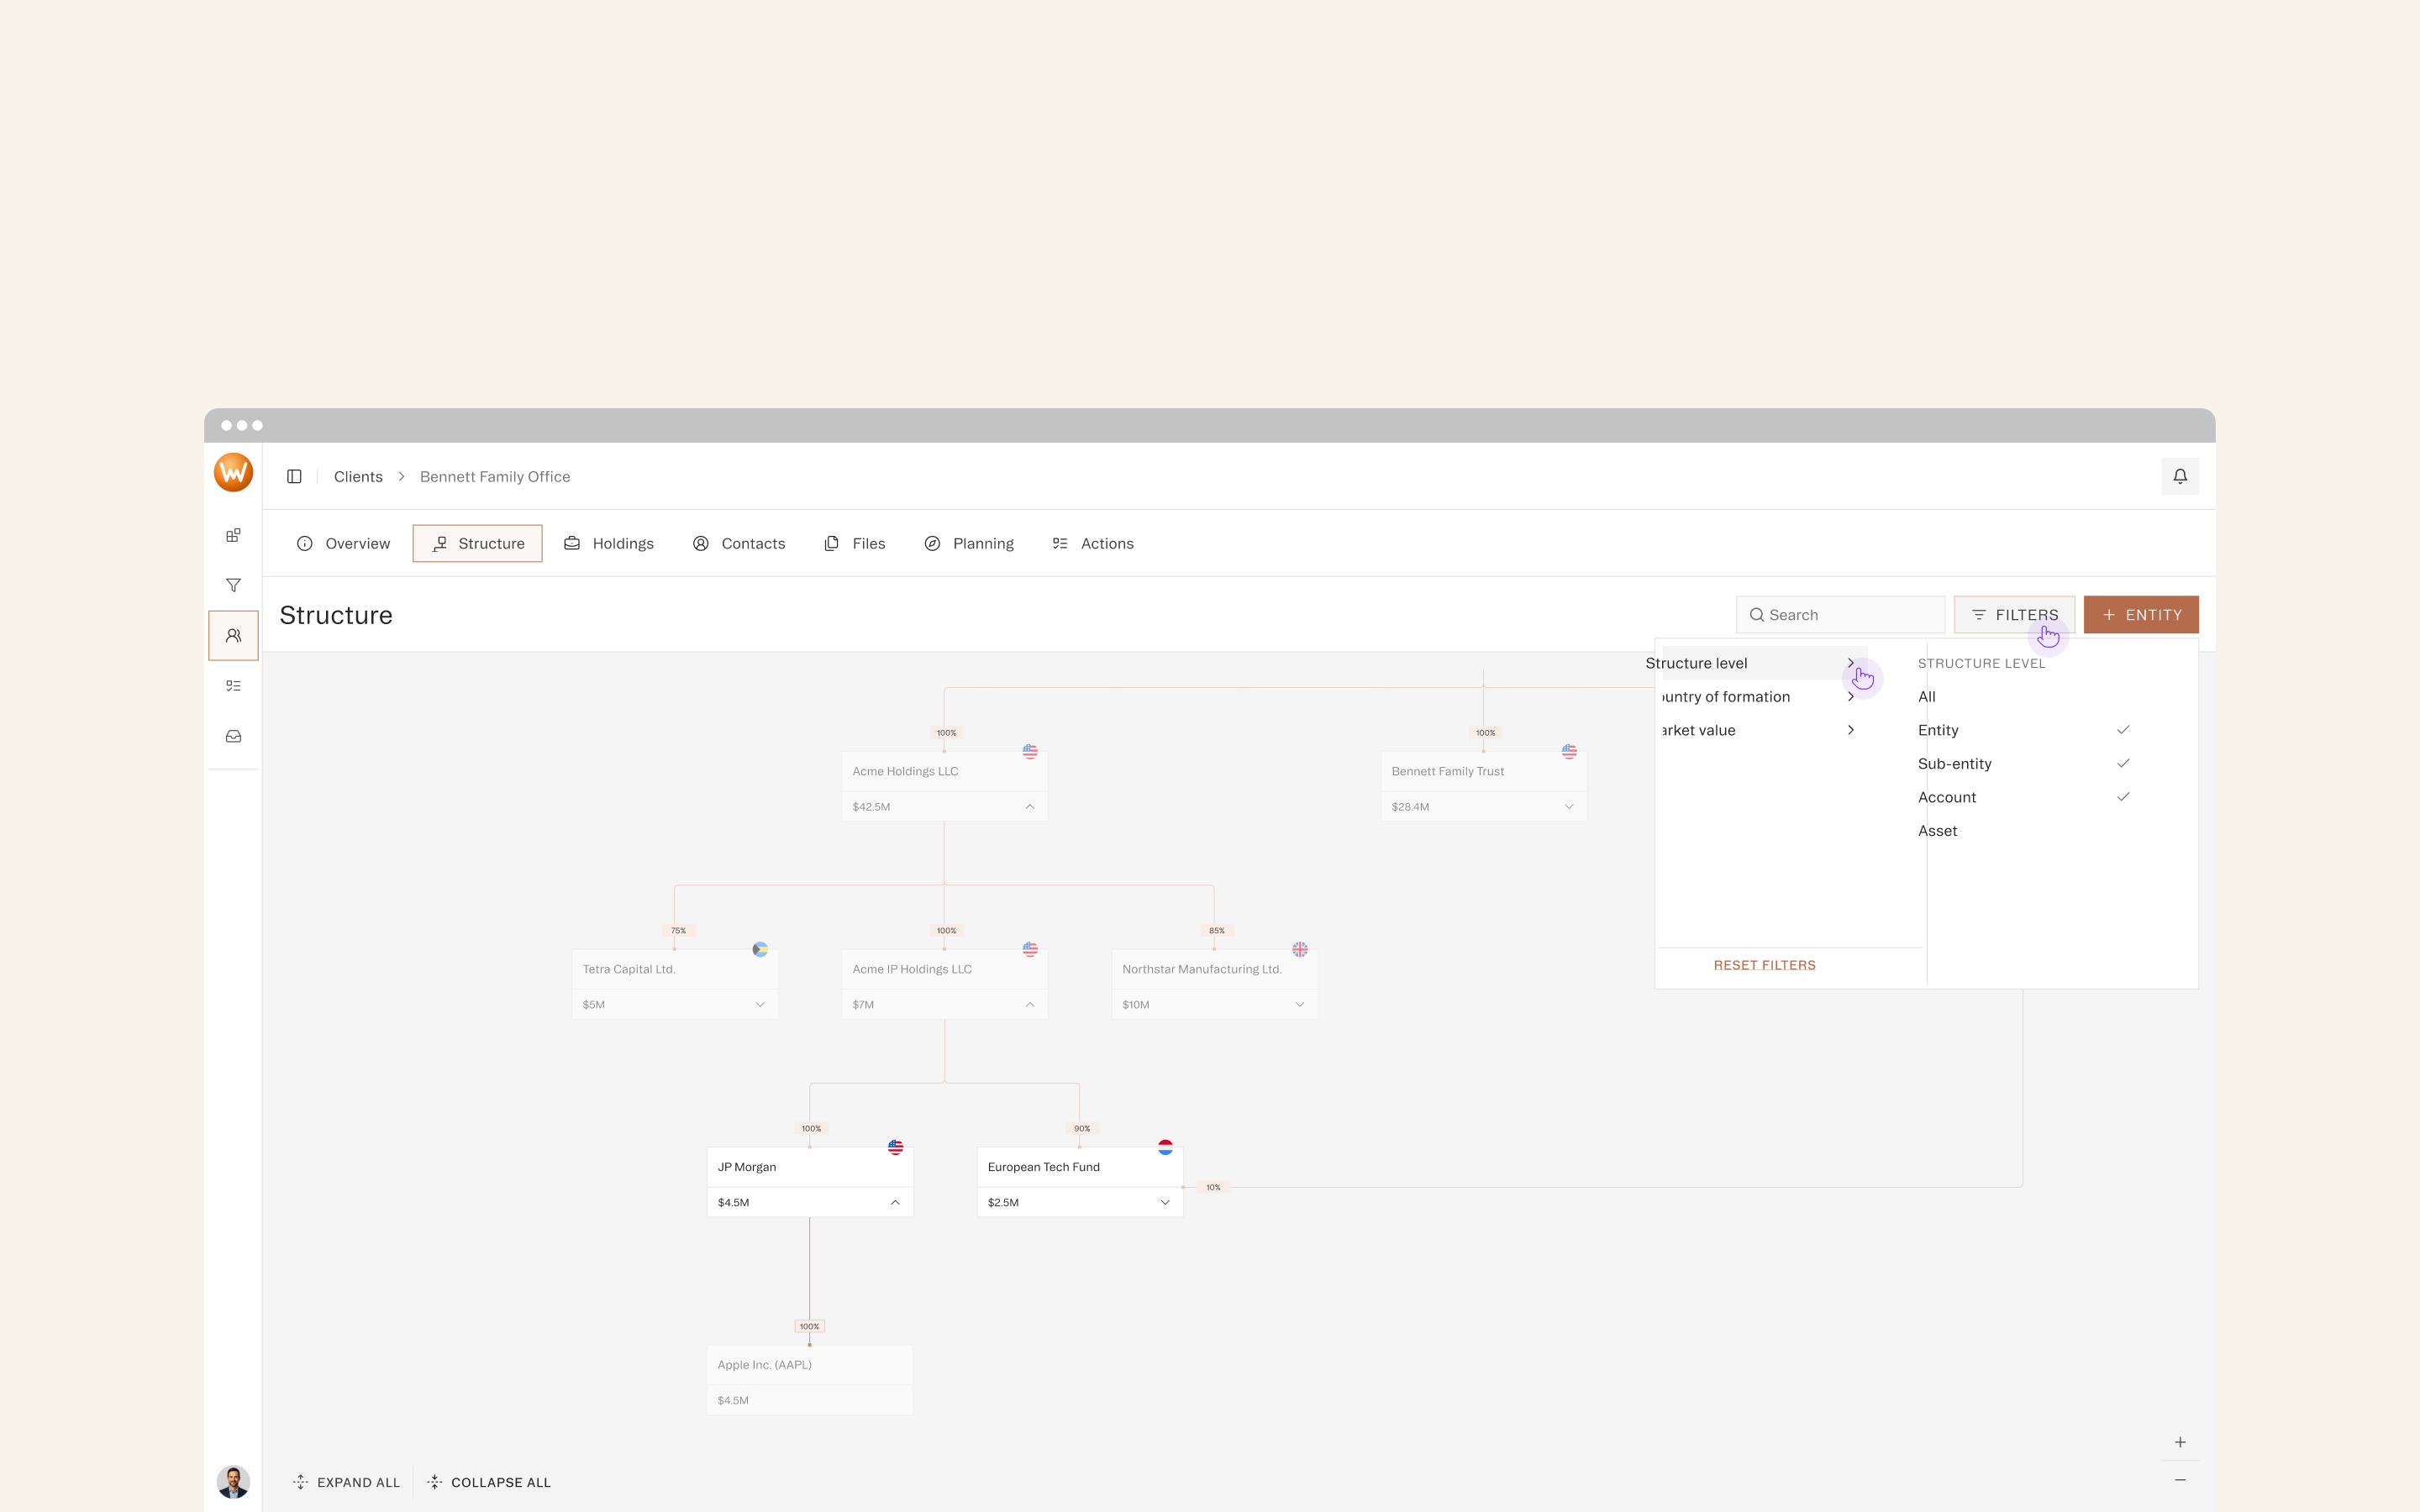2420x1512 pixels.
Task: Expand the Northstar Manufacturing Ltd. node
Action: (1300, 1005)
